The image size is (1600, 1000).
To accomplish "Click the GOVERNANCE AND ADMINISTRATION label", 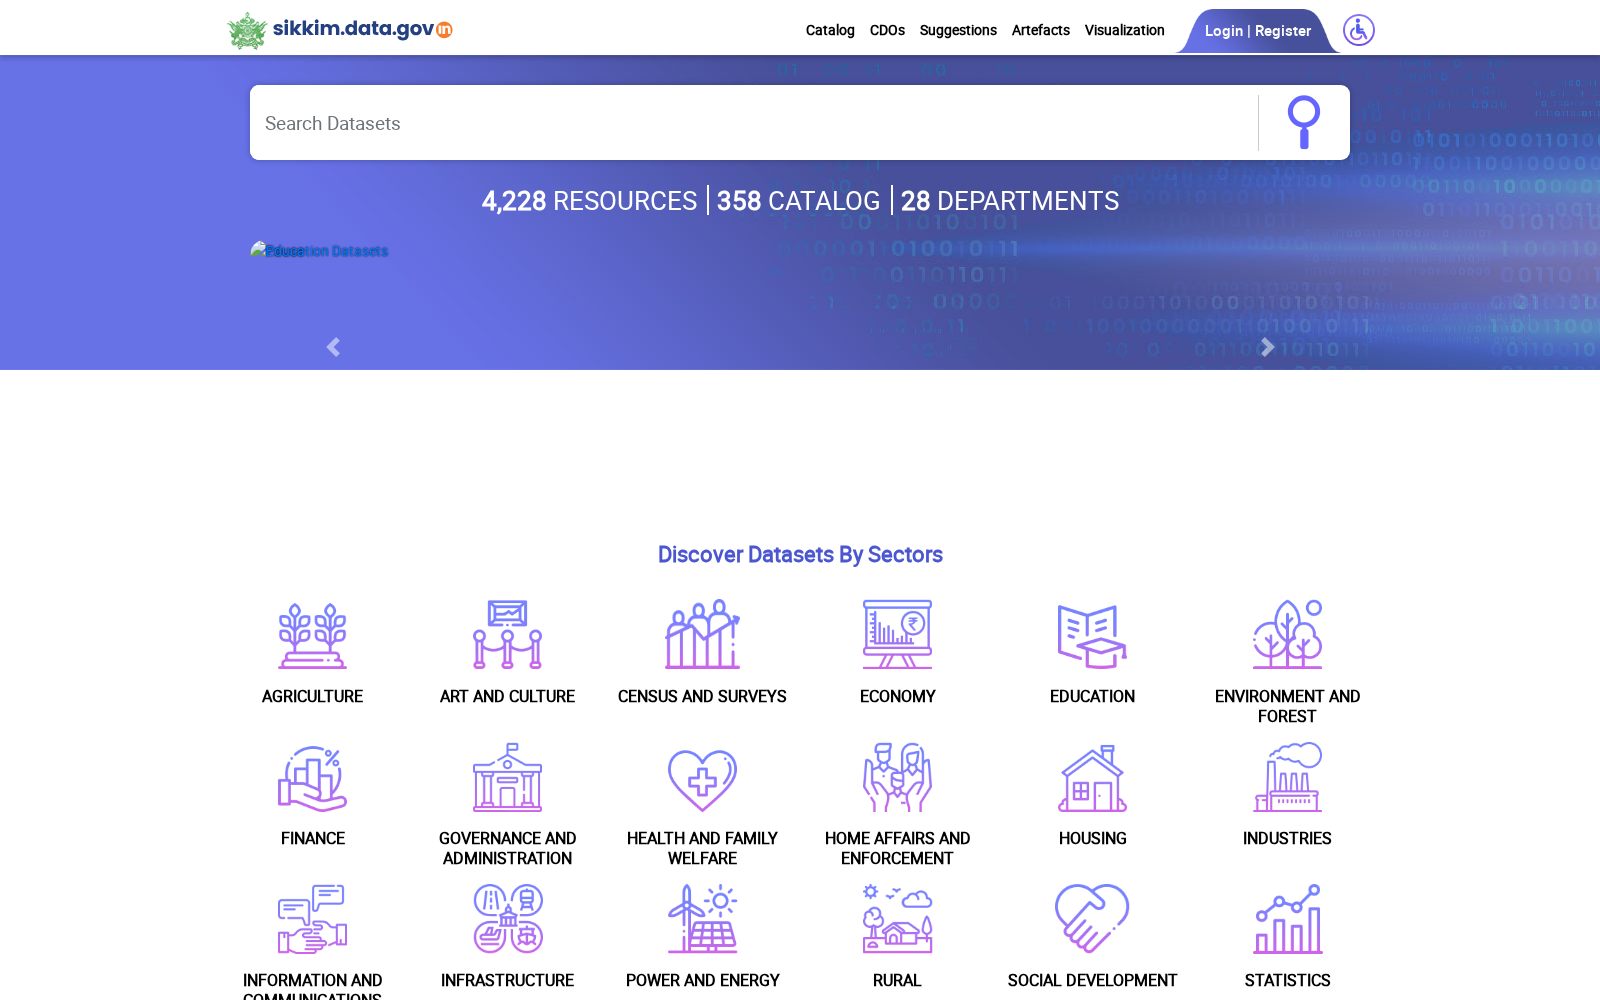I will 507,848.
